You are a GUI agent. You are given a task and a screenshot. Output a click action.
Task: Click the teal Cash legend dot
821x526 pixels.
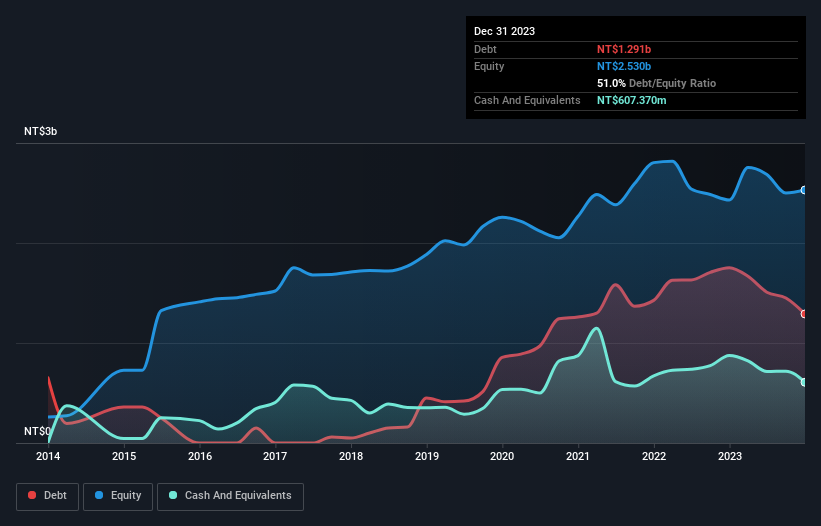[x=173, y=495]
